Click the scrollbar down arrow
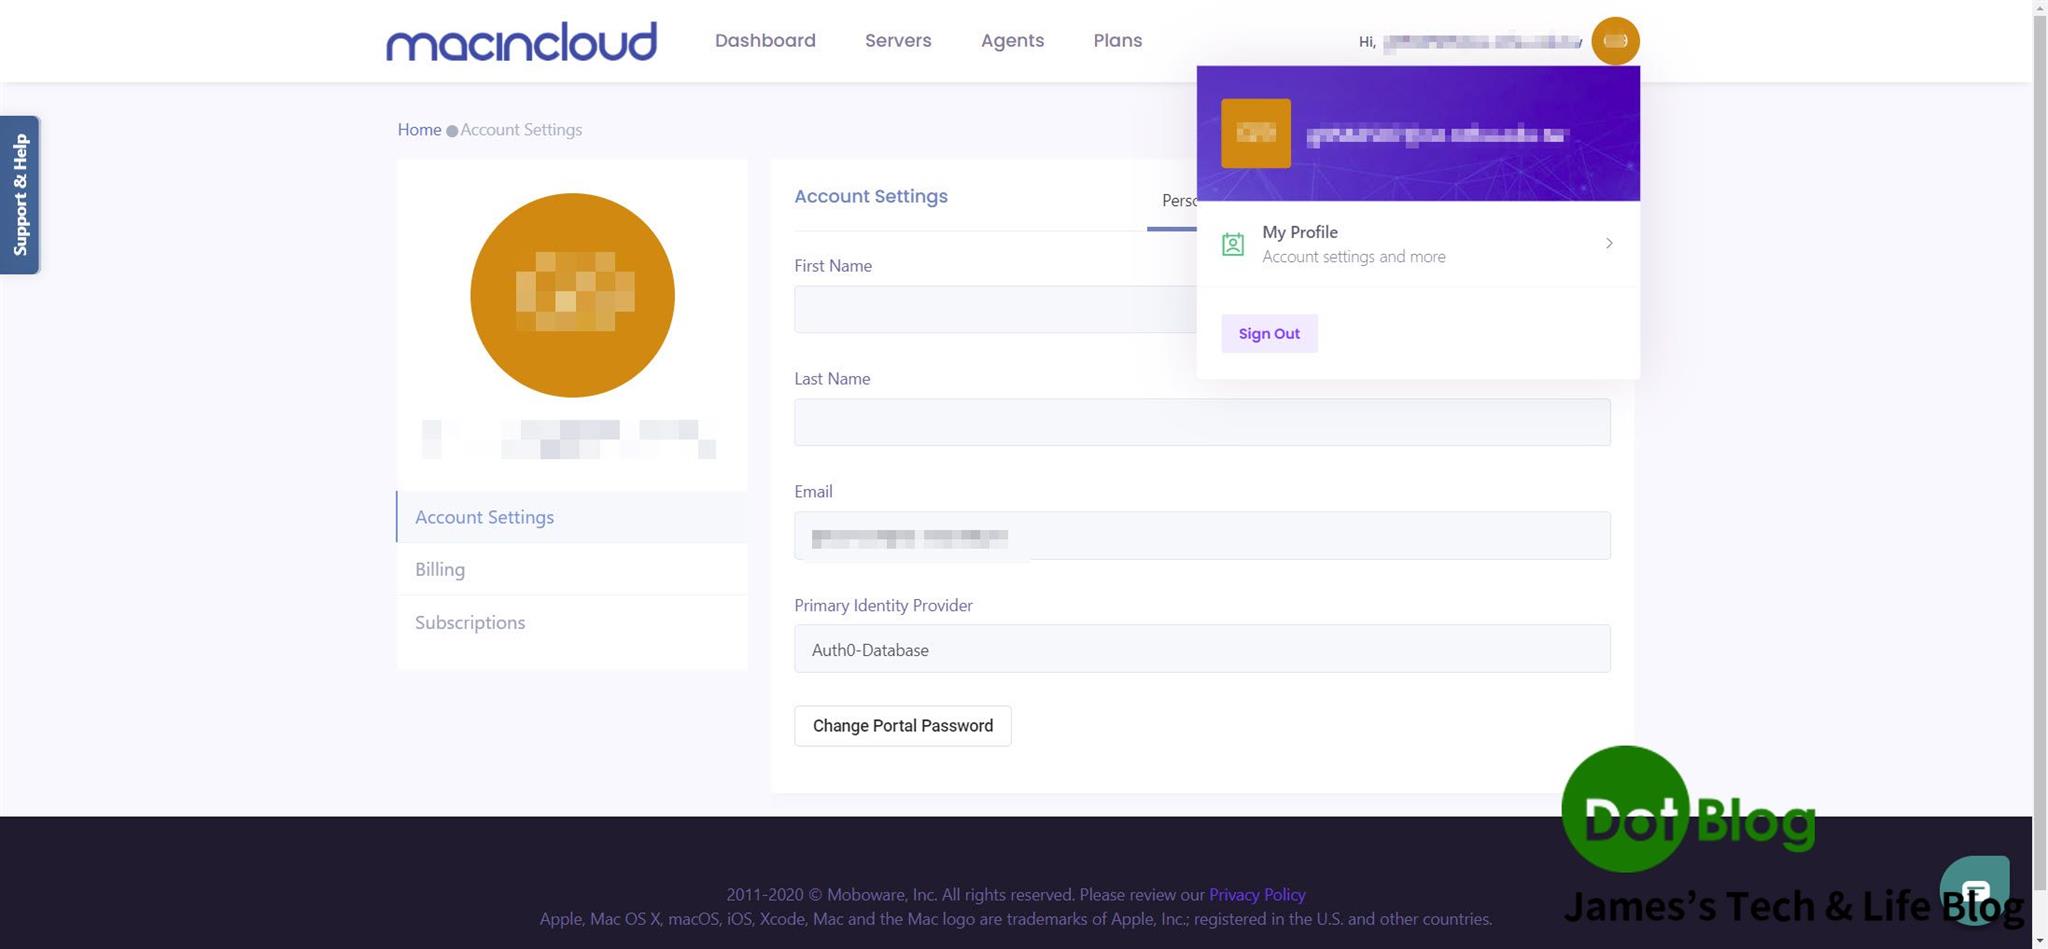The height and width of the screenshot is (949, 2048). 2038,940
